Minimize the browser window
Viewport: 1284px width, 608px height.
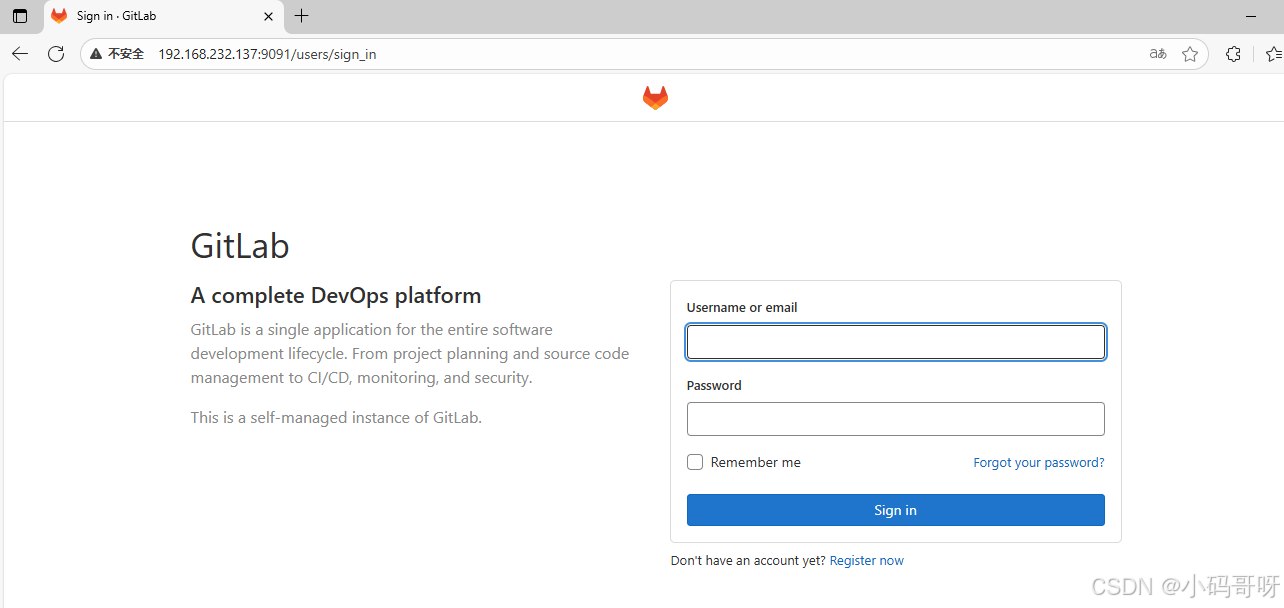[1250, 16]
